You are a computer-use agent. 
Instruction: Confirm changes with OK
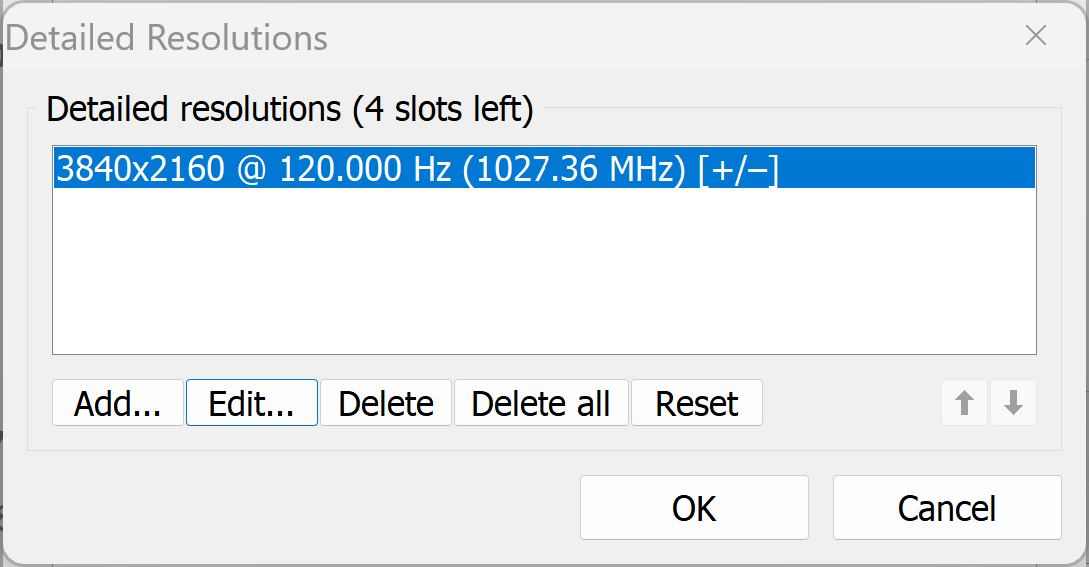tap(694, 508)
